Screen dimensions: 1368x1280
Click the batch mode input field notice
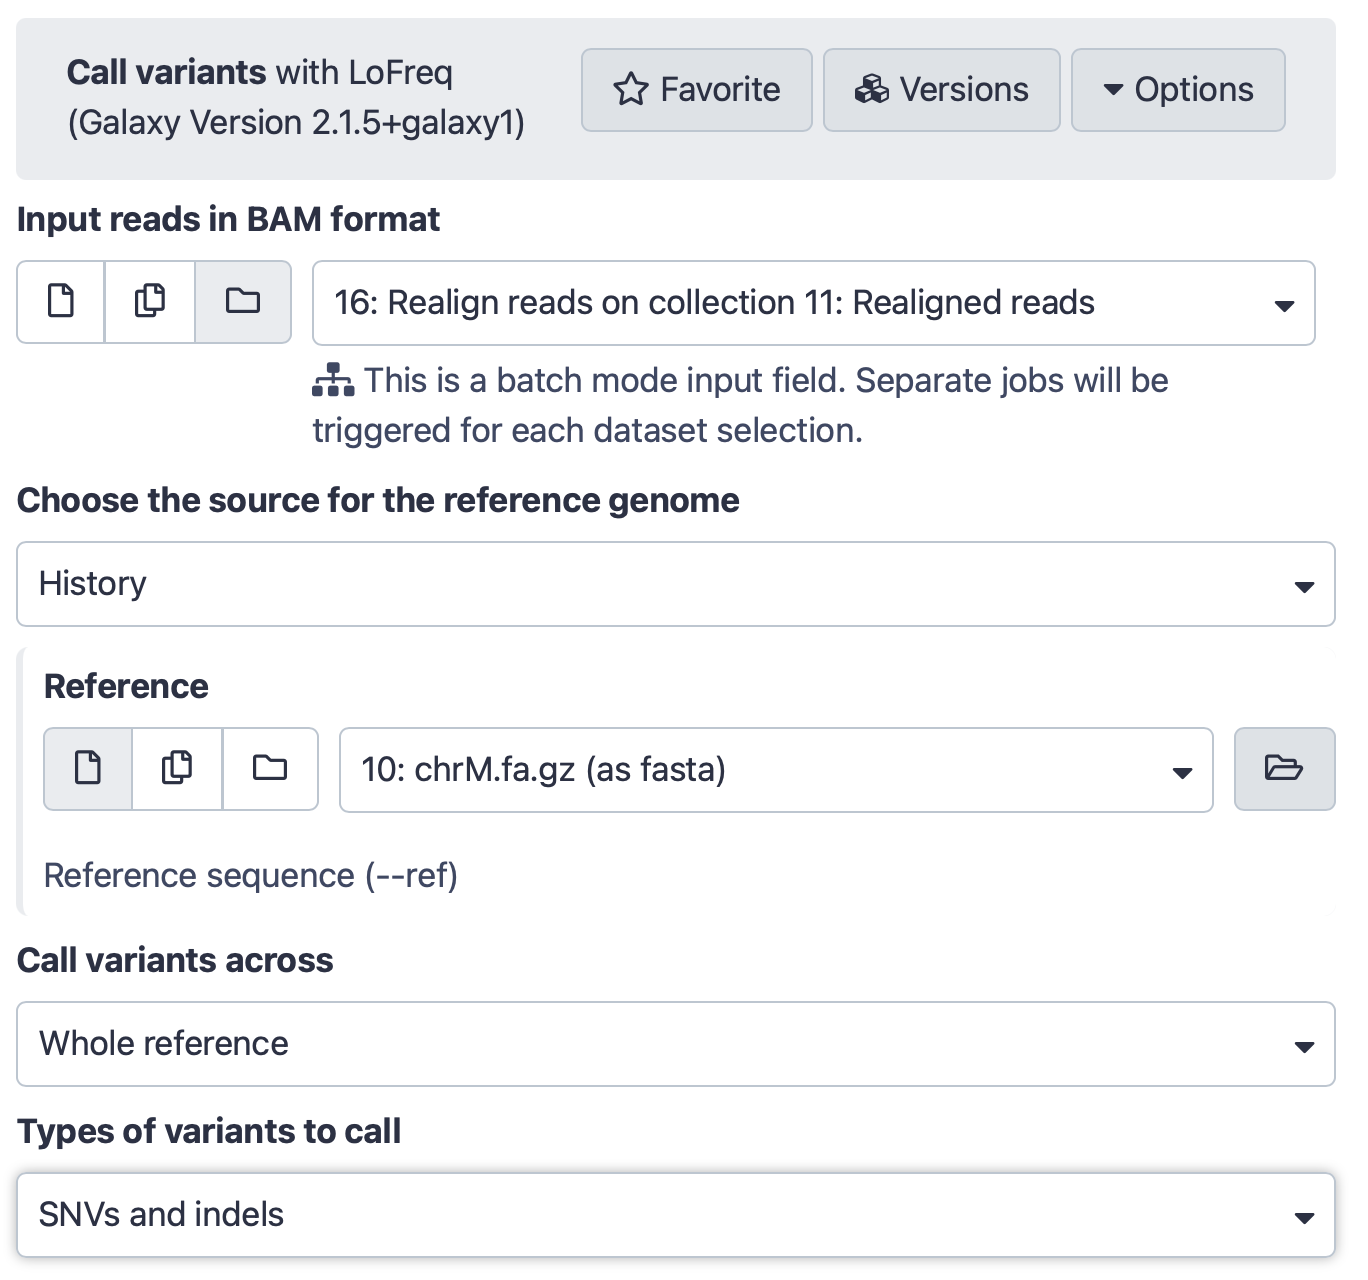[740, 405]
